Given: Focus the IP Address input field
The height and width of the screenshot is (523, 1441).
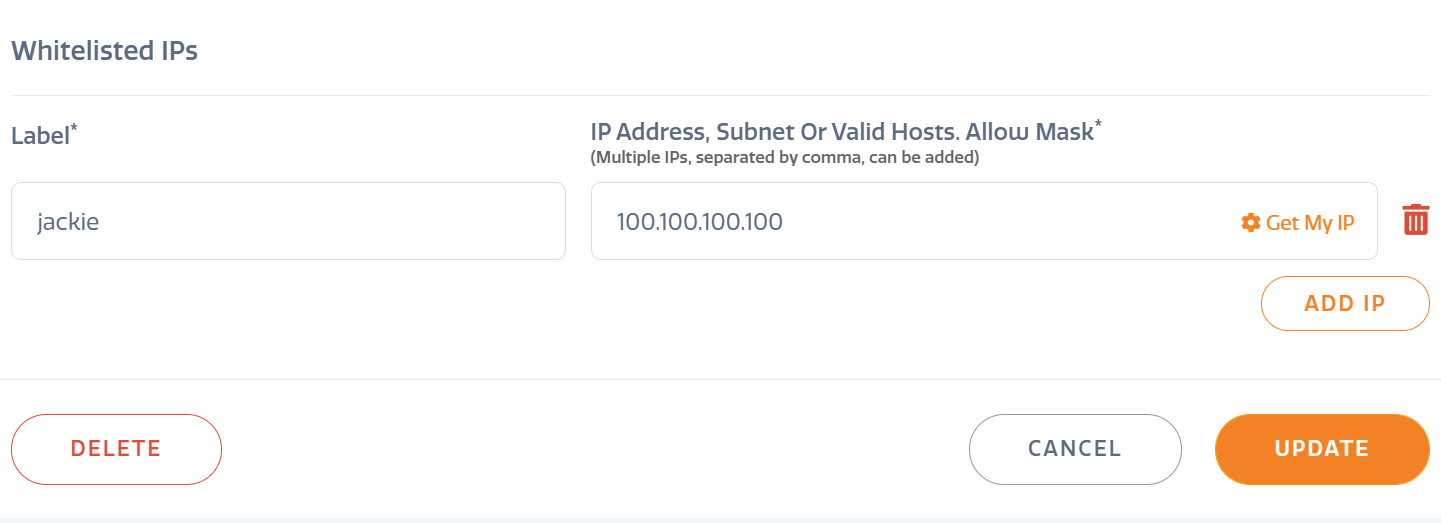Looking at the screenshot, I should tap(984, 221).
